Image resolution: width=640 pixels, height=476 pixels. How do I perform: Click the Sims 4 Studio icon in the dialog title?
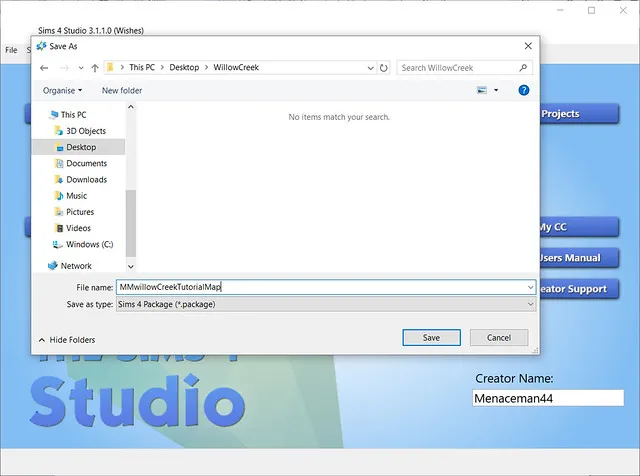pyautogui.click(x=41, y=46)
